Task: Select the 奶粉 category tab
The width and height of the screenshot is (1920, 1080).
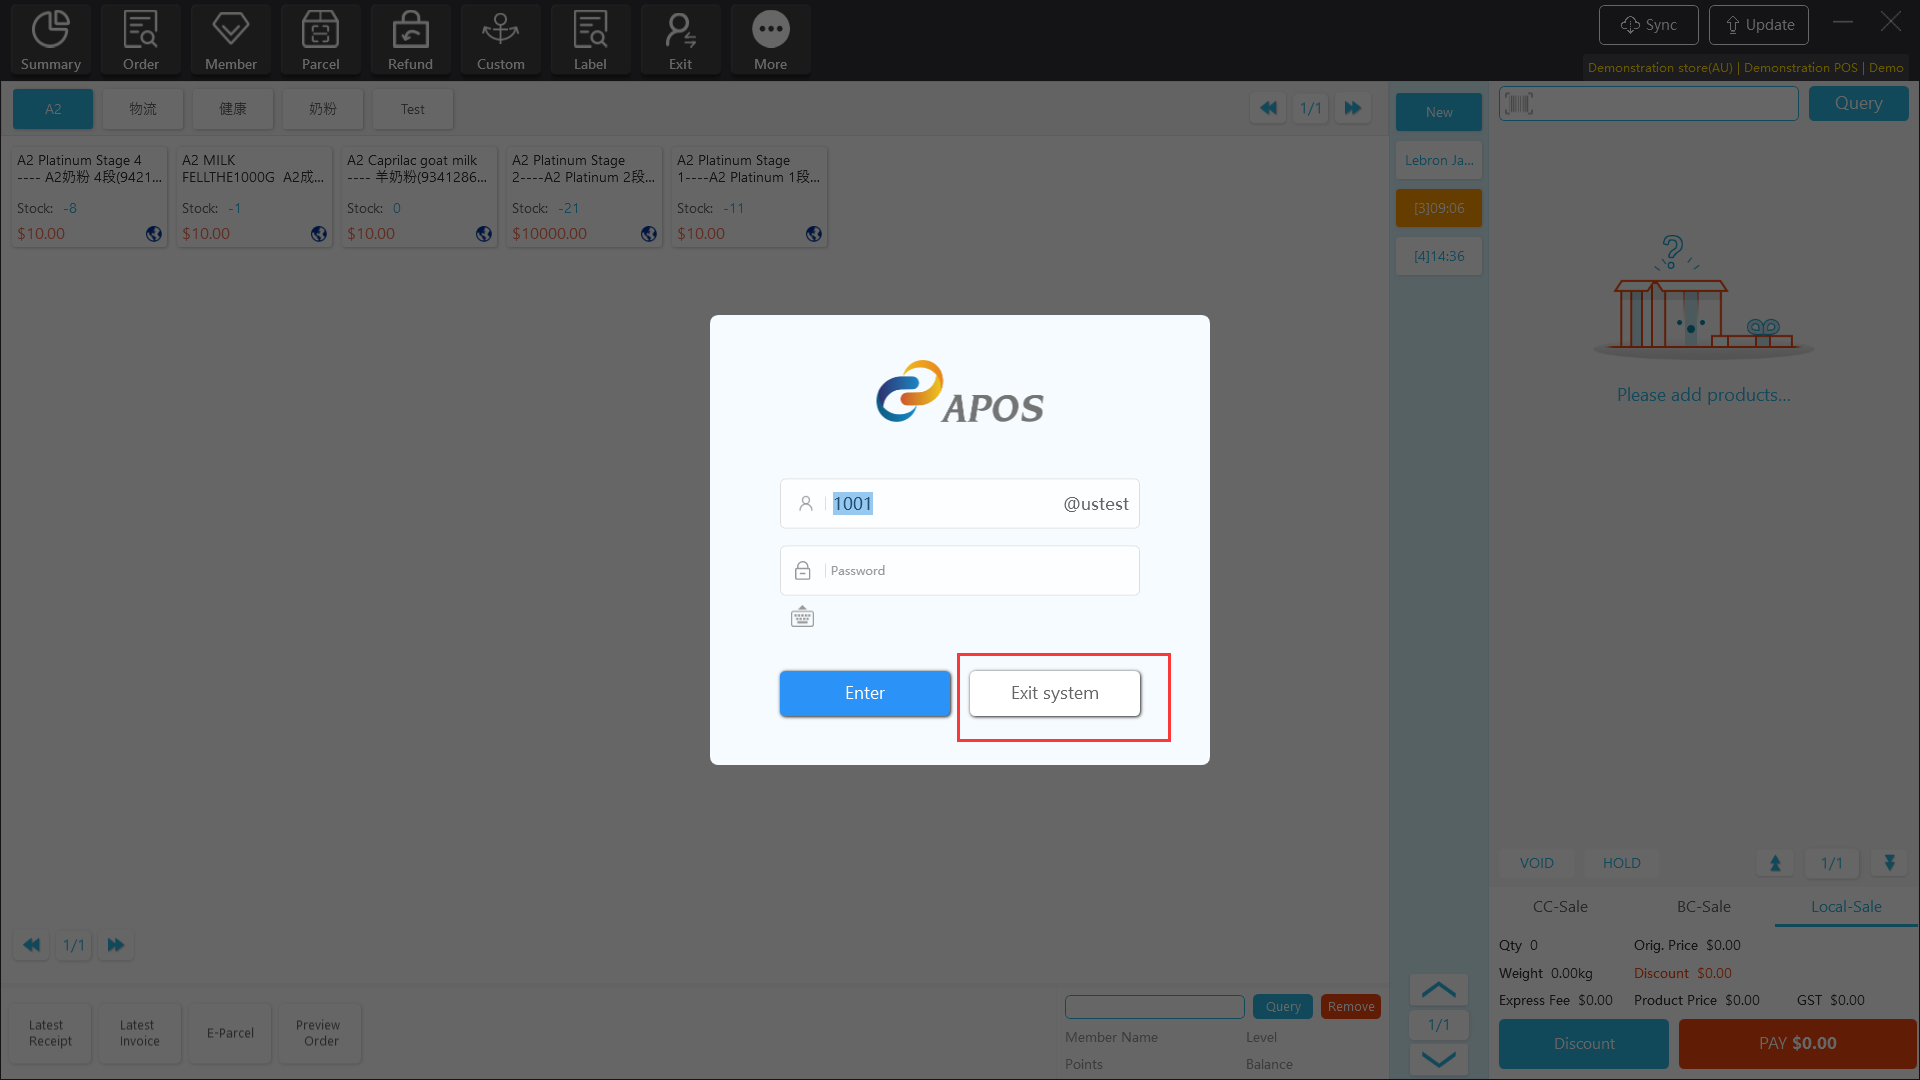Action: click(x=322, y=109)
